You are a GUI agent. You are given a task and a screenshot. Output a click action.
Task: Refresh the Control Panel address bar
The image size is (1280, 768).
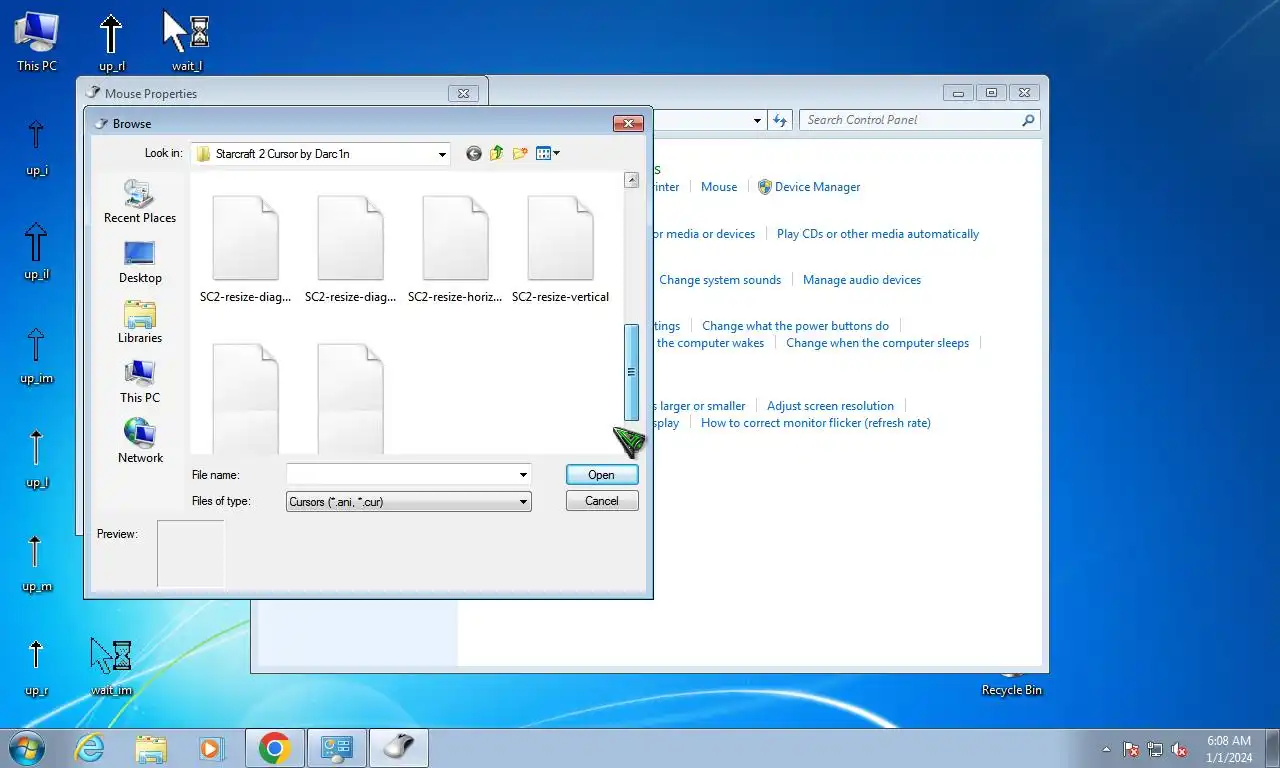coord(780,120)
